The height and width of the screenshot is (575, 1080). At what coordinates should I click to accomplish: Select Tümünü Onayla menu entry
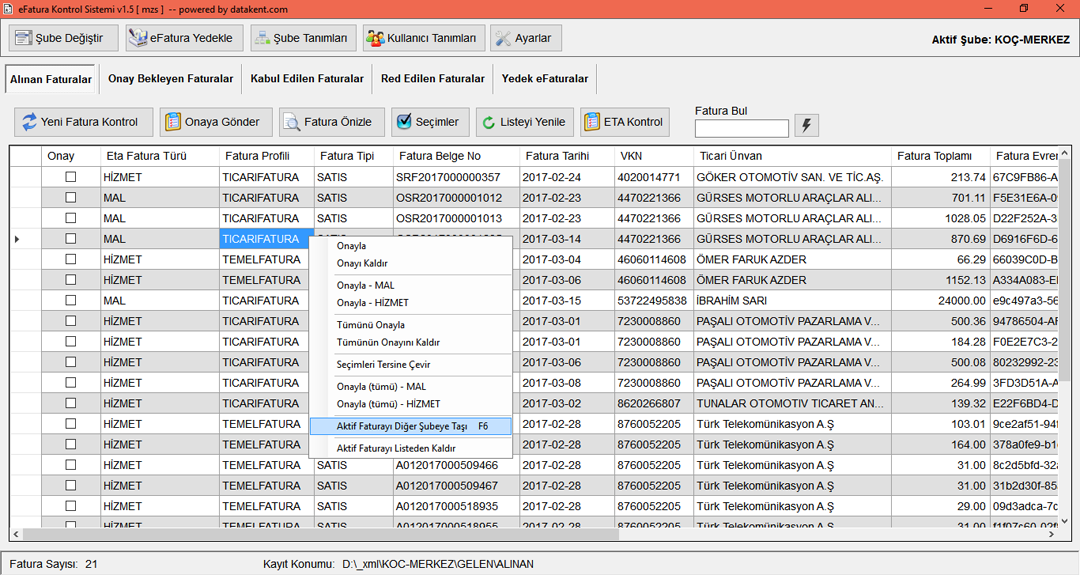[x=411, y=324]
